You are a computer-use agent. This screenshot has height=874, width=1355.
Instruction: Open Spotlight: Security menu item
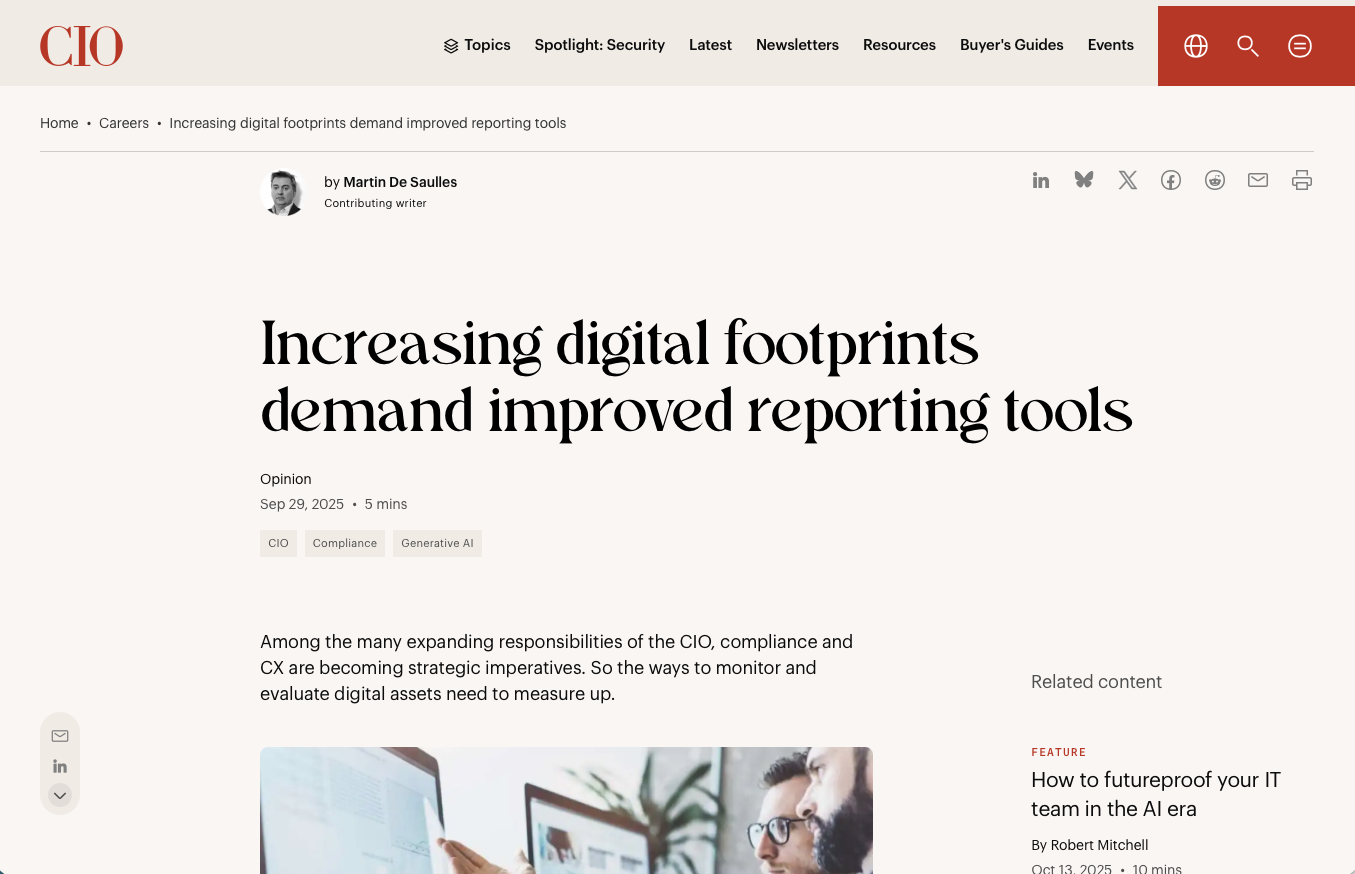tap(599, 45)
